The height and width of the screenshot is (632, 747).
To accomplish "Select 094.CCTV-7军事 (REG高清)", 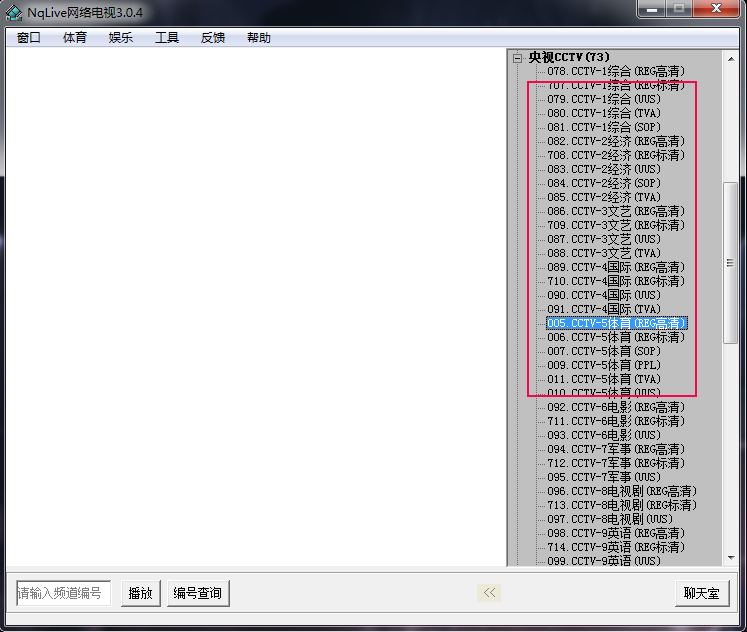I will (x=616, y=449).
